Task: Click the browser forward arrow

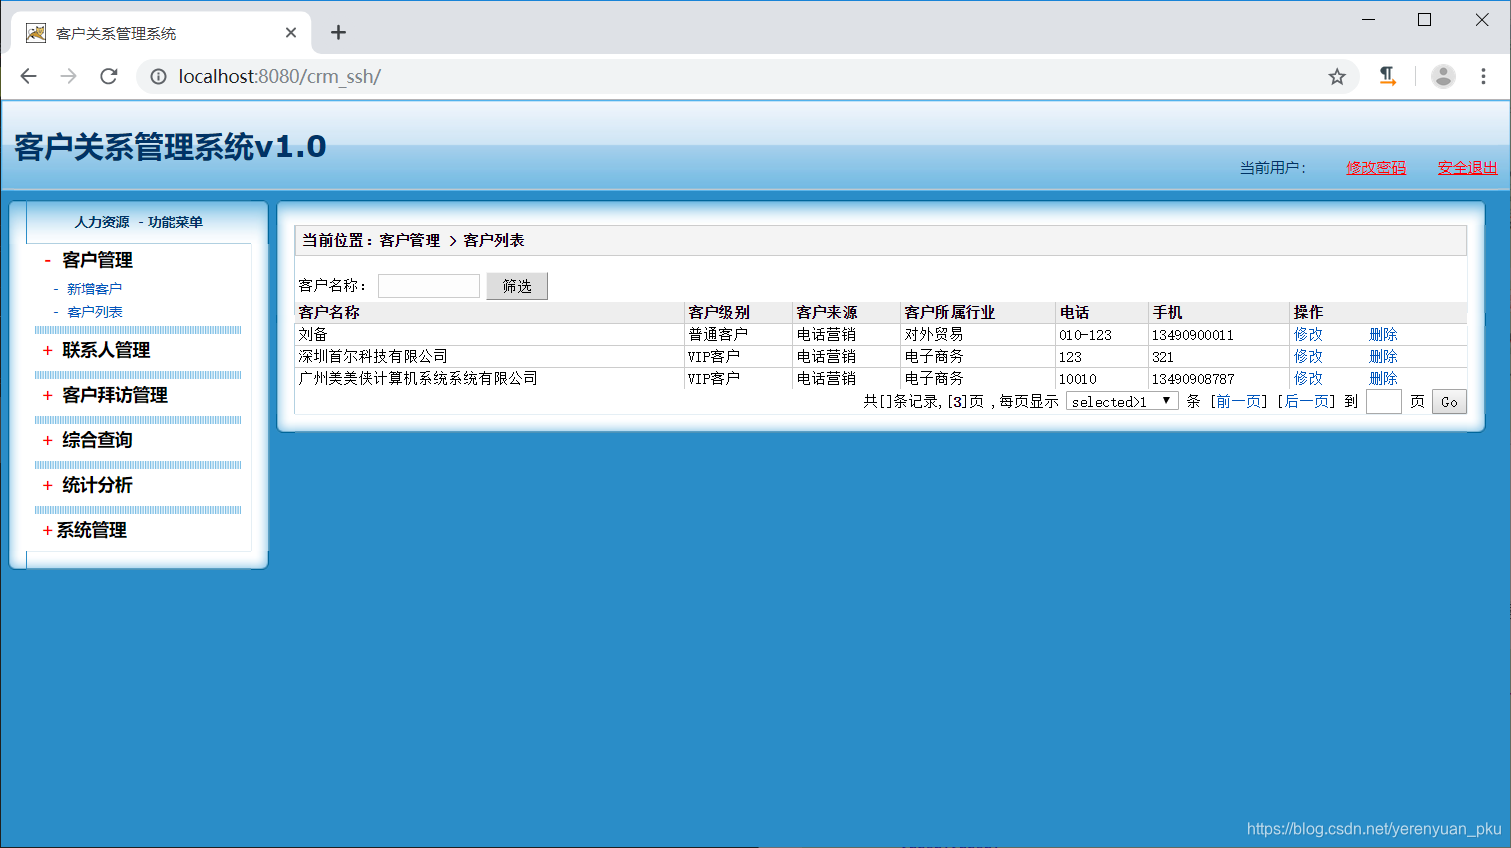Action: [x=68, y=76]
